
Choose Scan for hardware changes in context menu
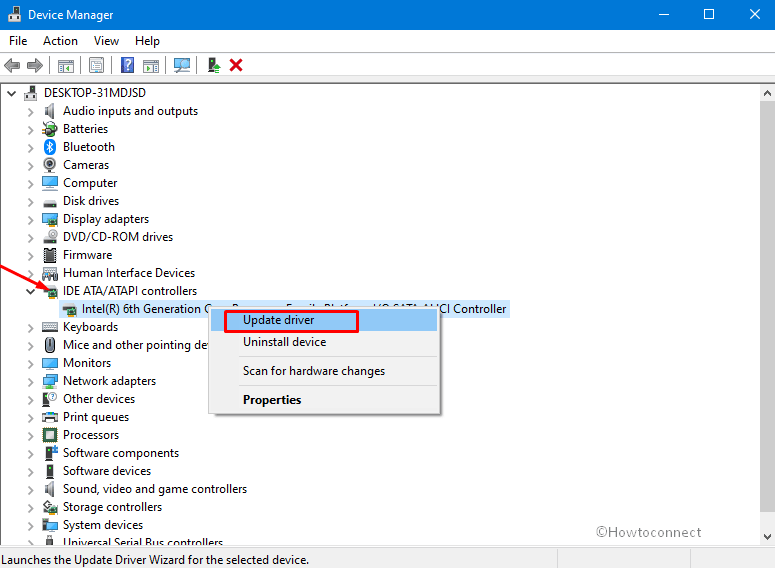tap(324, 371)
